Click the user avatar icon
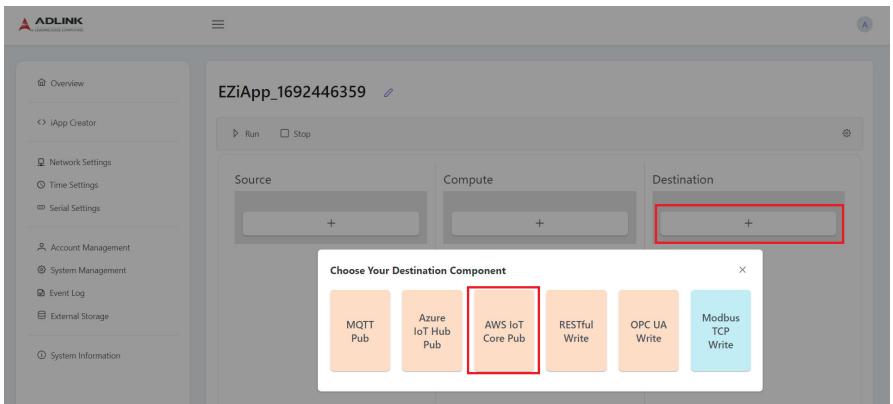Image resolution: width=893 pixels, height=404 pixels. coord(865,25)
